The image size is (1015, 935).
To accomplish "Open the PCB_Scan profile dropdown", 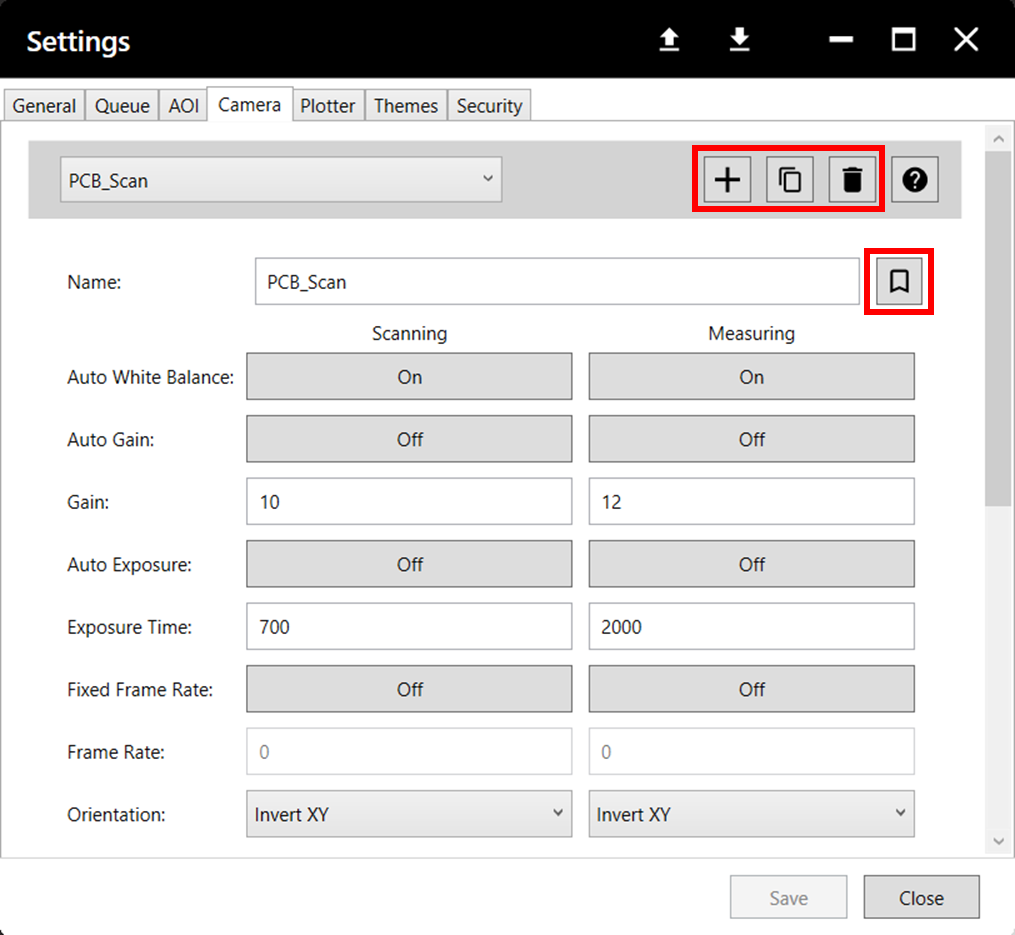I will pos(281,179).
